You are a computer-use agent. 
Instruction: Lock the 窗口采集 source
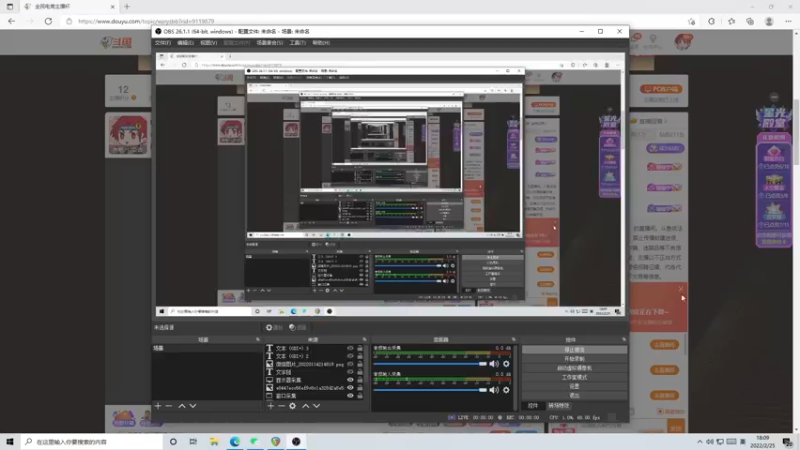[360, 395]
